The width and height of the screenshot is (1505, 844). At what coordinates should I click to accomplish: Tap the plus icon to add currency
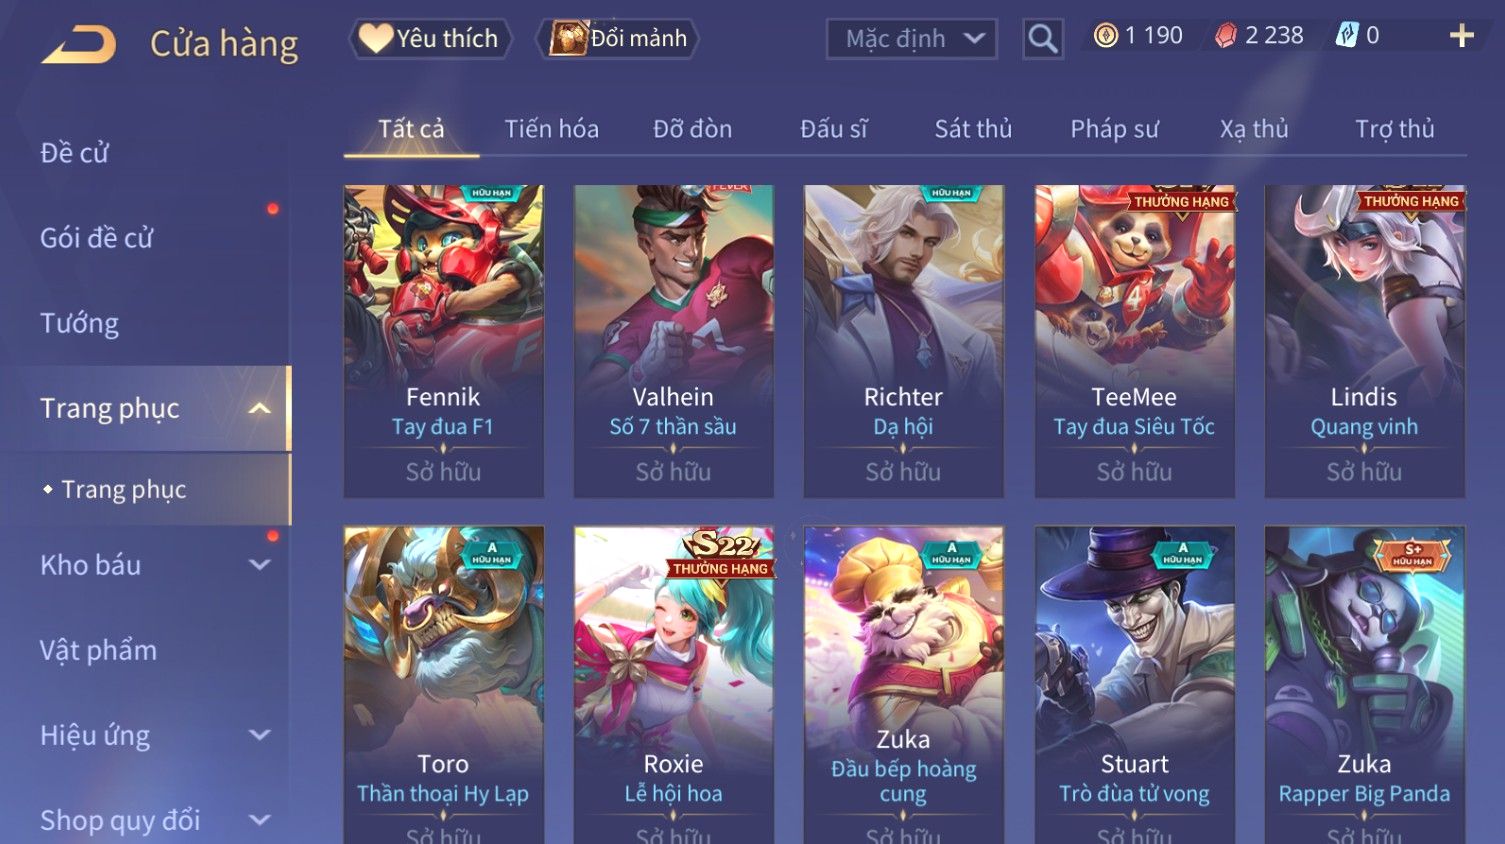pyautogui.click(x=1461, y=36)
